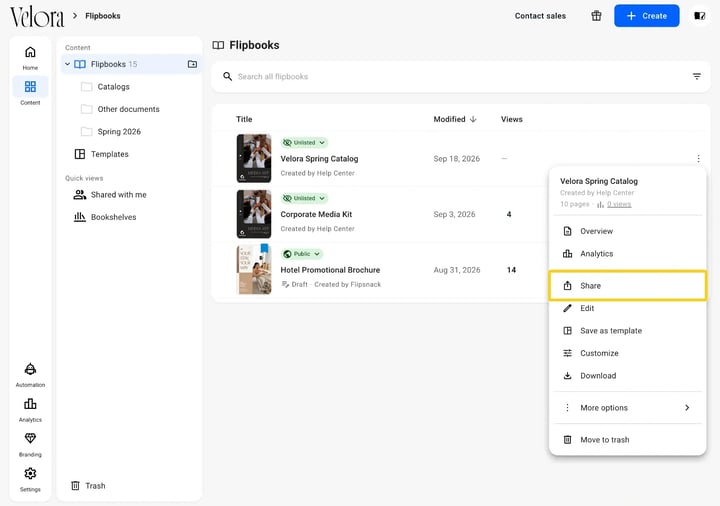Open Automation in the left sidebar

coord(30,375)
